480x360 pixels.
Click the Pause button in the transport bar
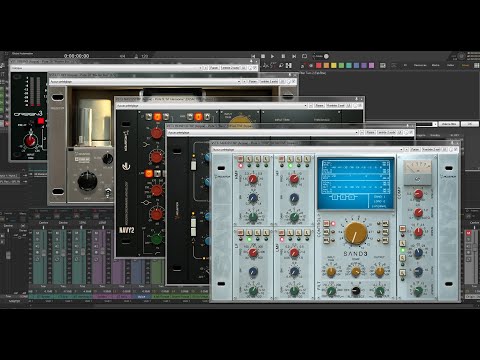tap(283, 56)
